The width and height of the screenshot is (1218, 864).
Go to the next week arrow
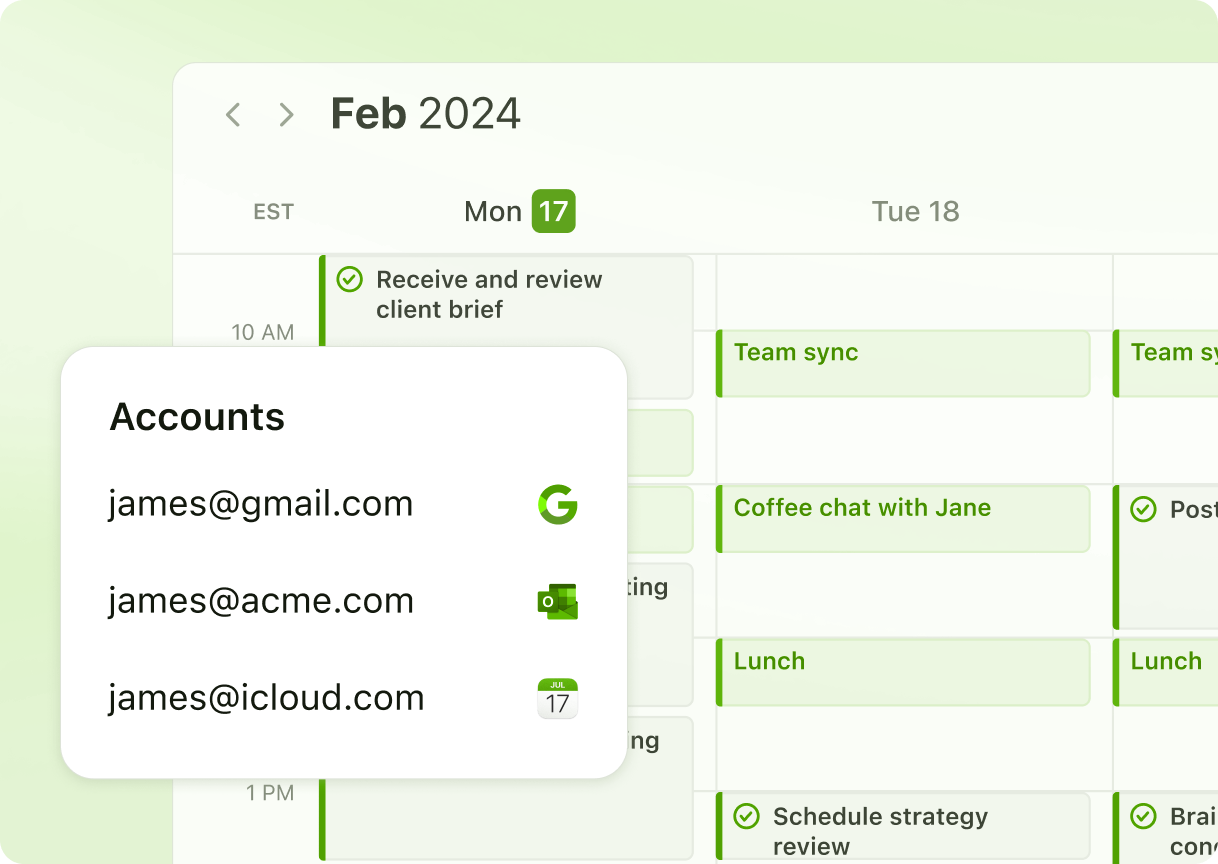(x=287, y=115)
